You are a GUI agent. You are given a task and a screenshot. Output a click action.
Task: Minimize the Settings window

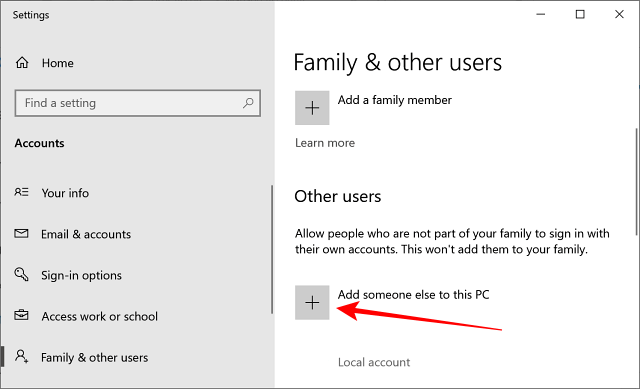(x=541, y=14)
